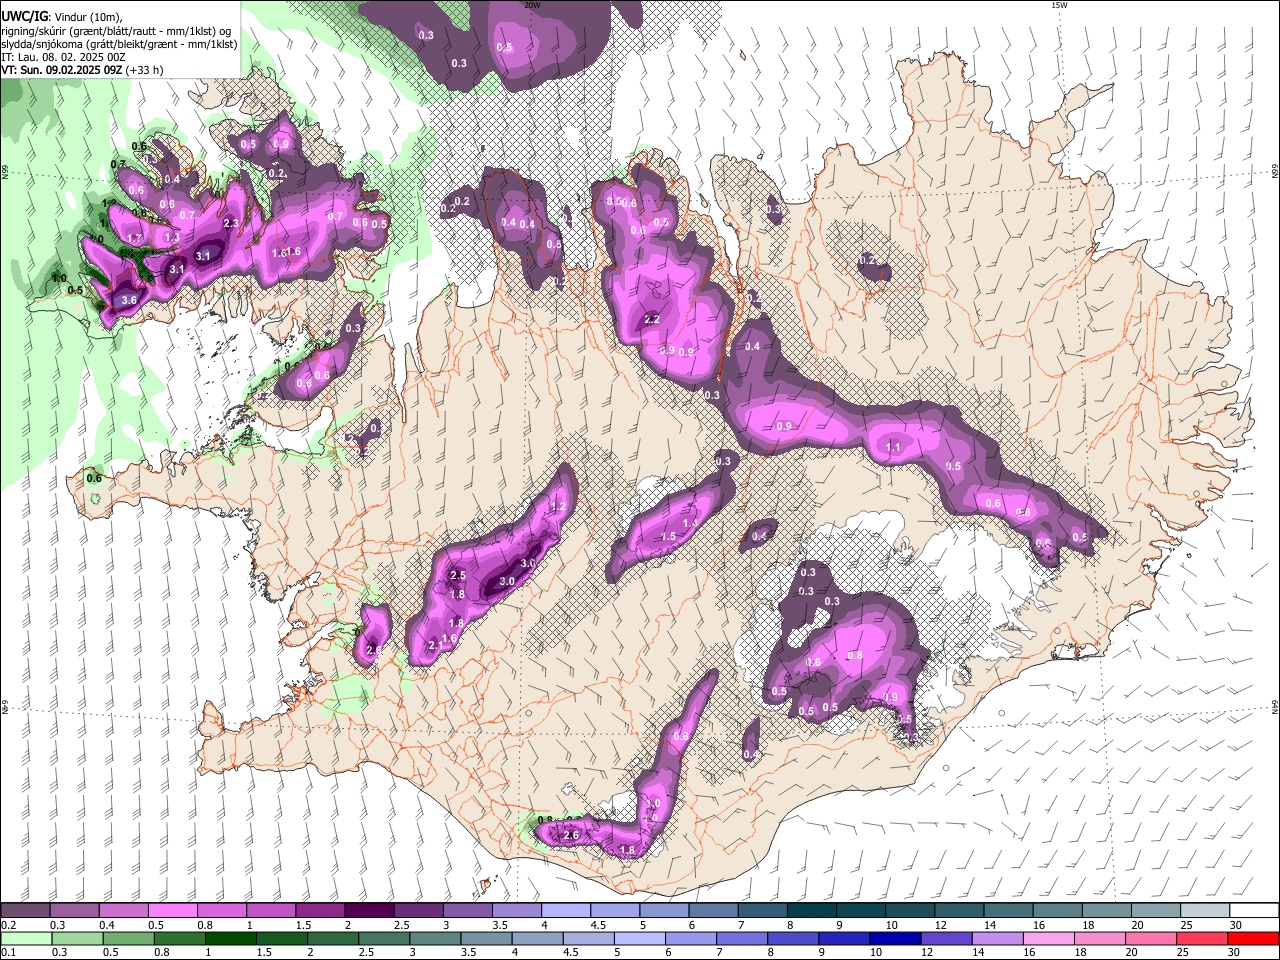This screenshot has width=1280, height=960.
Task: Click the '3.6' precipitation value on the map
Action: click(128, 300)
